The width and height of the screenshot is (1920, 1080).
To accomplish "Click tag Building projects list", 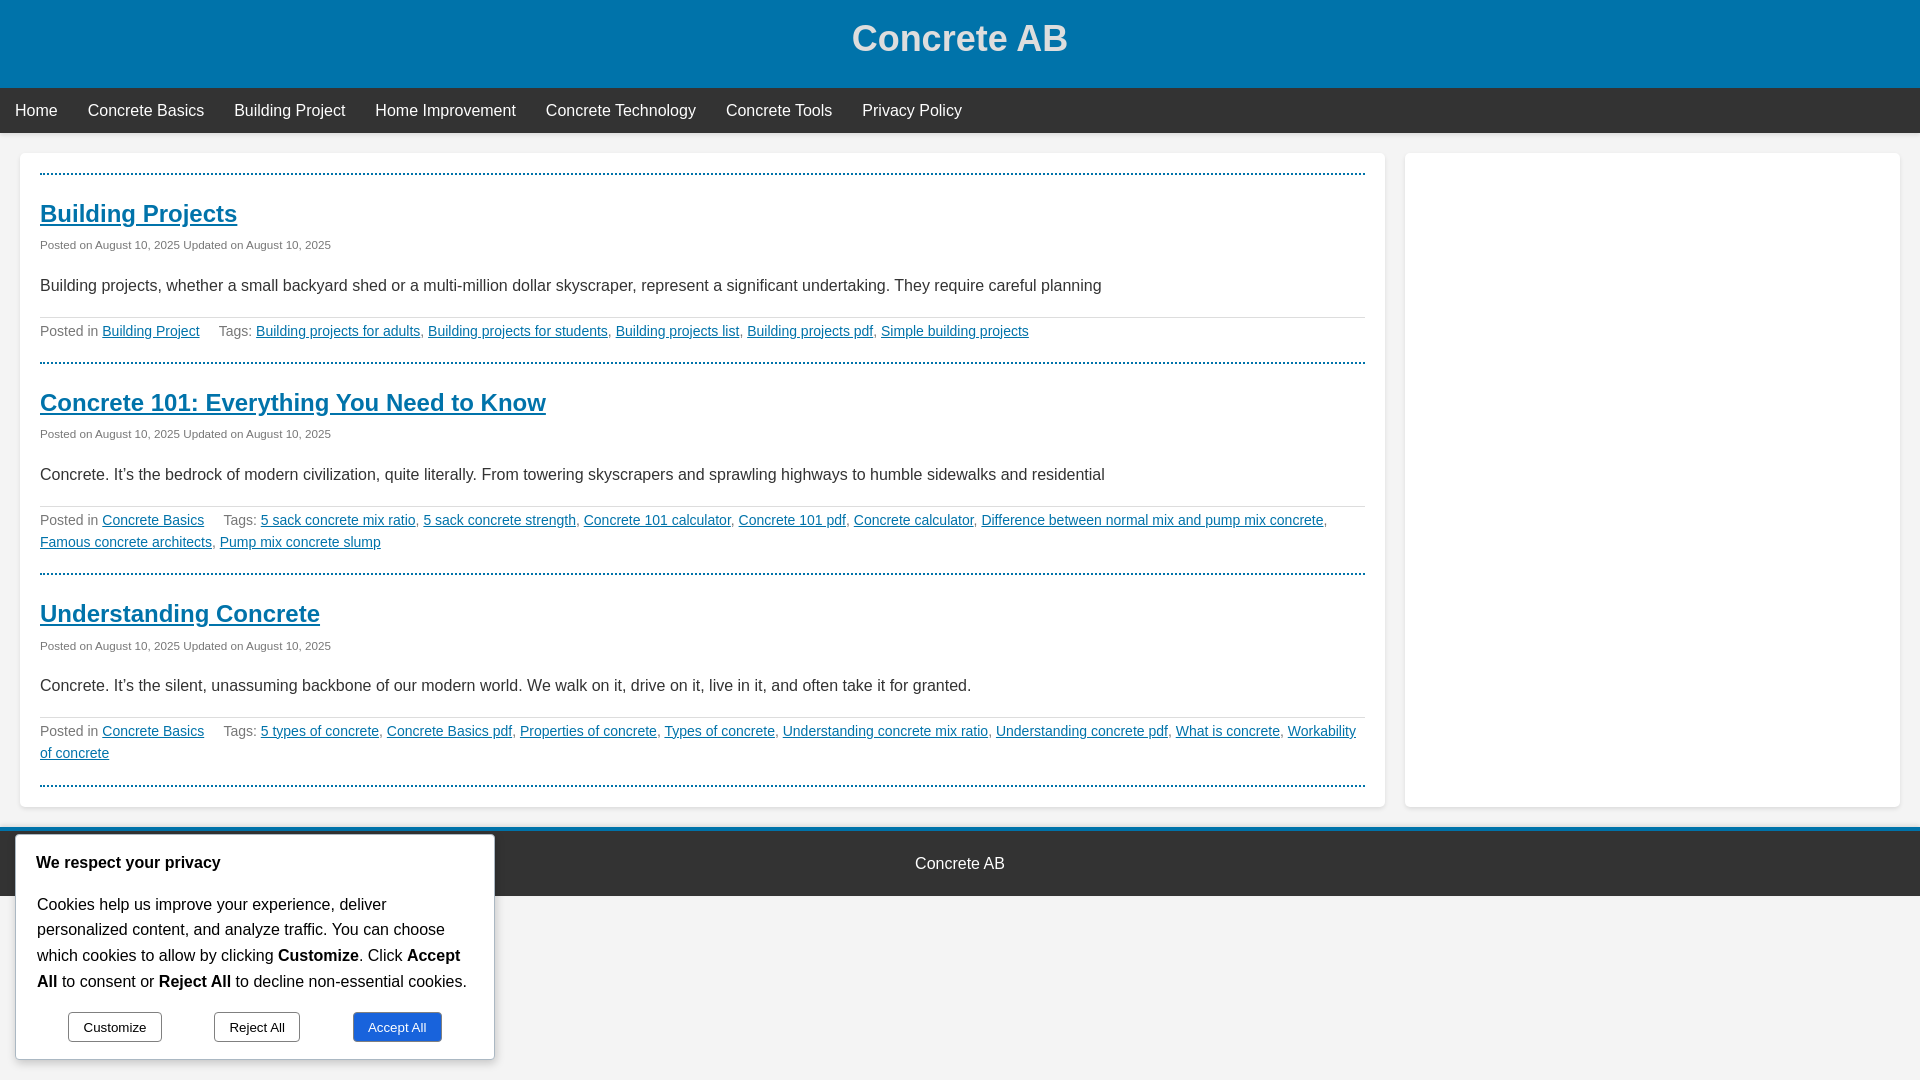I will pos(677,331).
